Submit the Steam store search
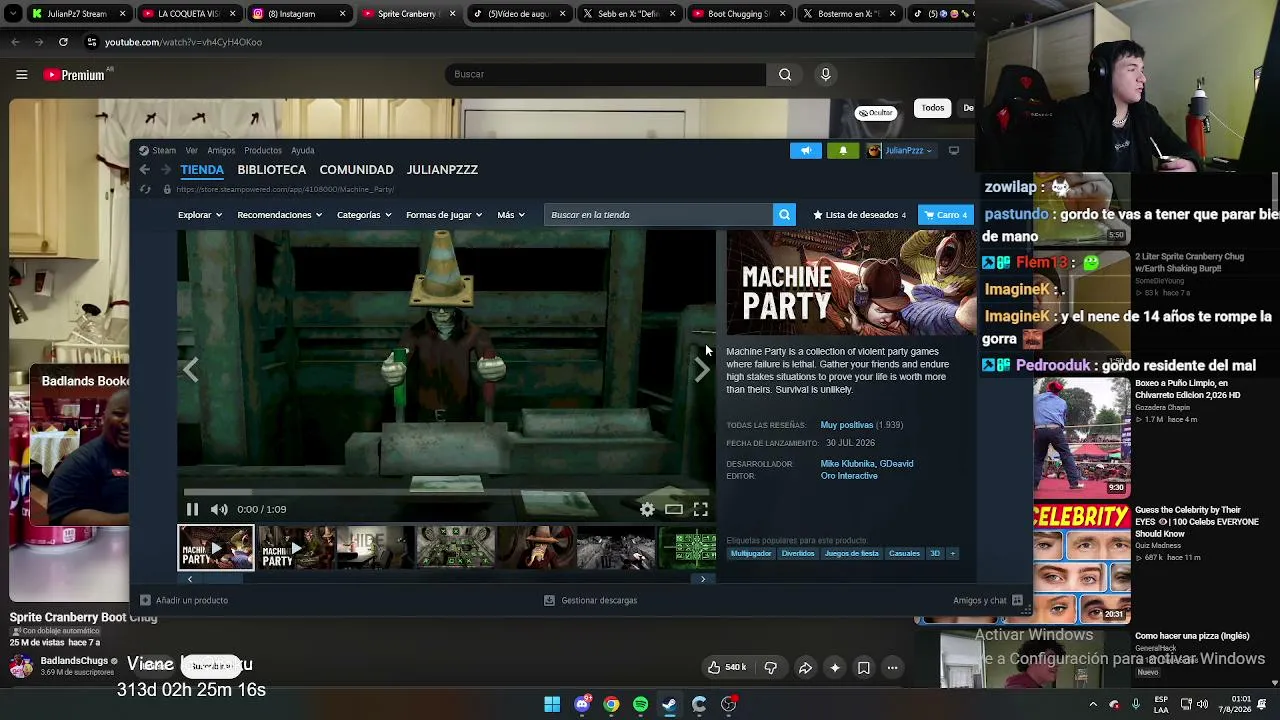Screen dimensions: 1280x720 pyautogui.click(x=785, y=215)
